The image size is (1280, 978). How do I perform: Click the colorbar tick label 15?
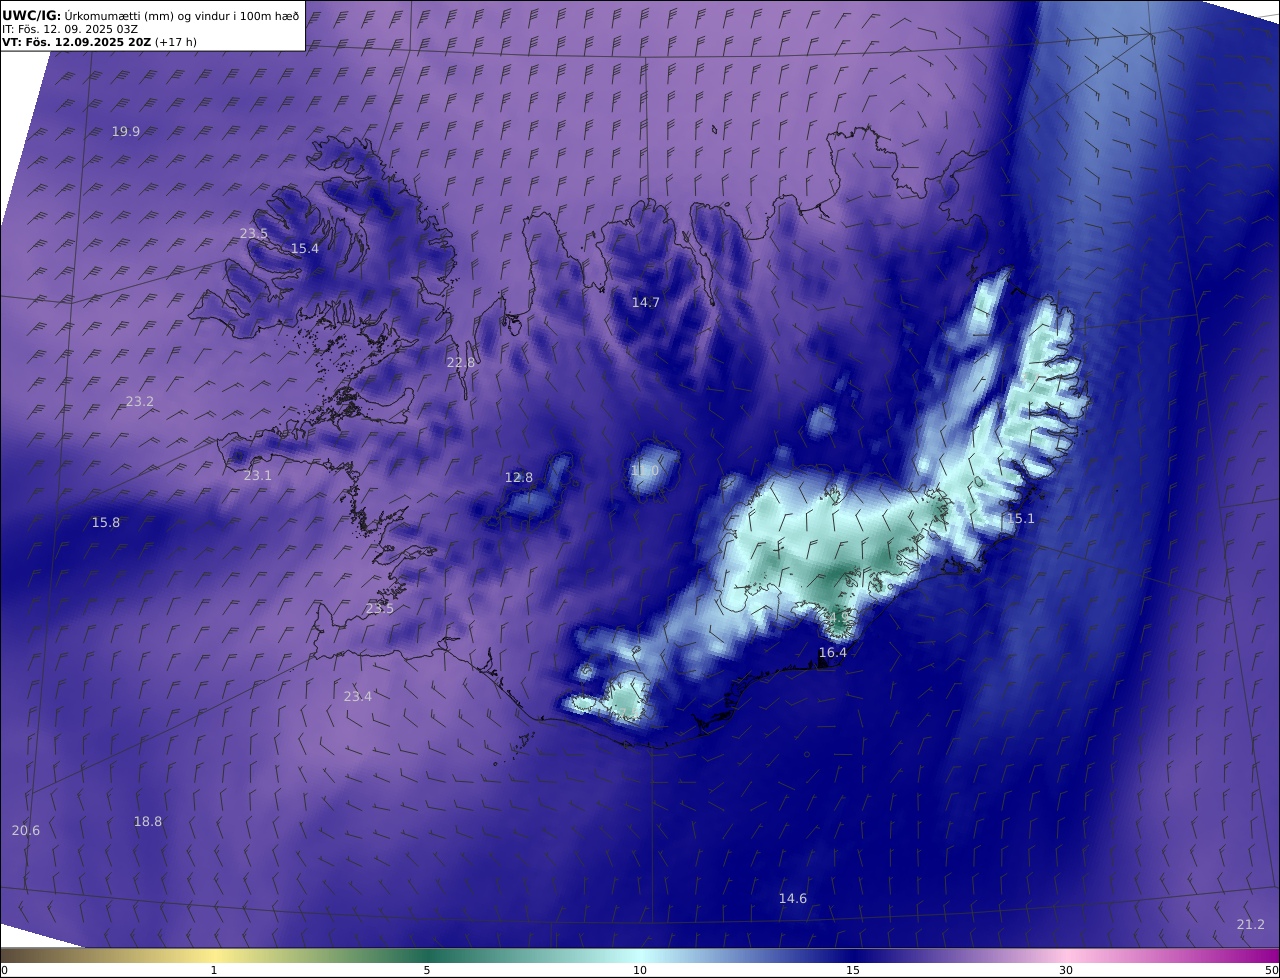[x=853, y=970]
